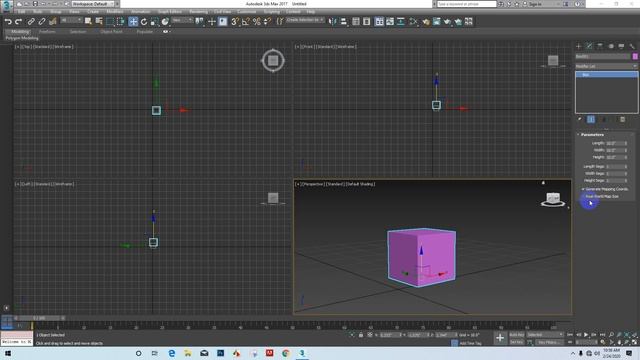The width and height of the screenshot is (640, 360).
Task: Switch to the Object Paint ribbon tab
Action: pyautogui.click(x=111, y=31)
